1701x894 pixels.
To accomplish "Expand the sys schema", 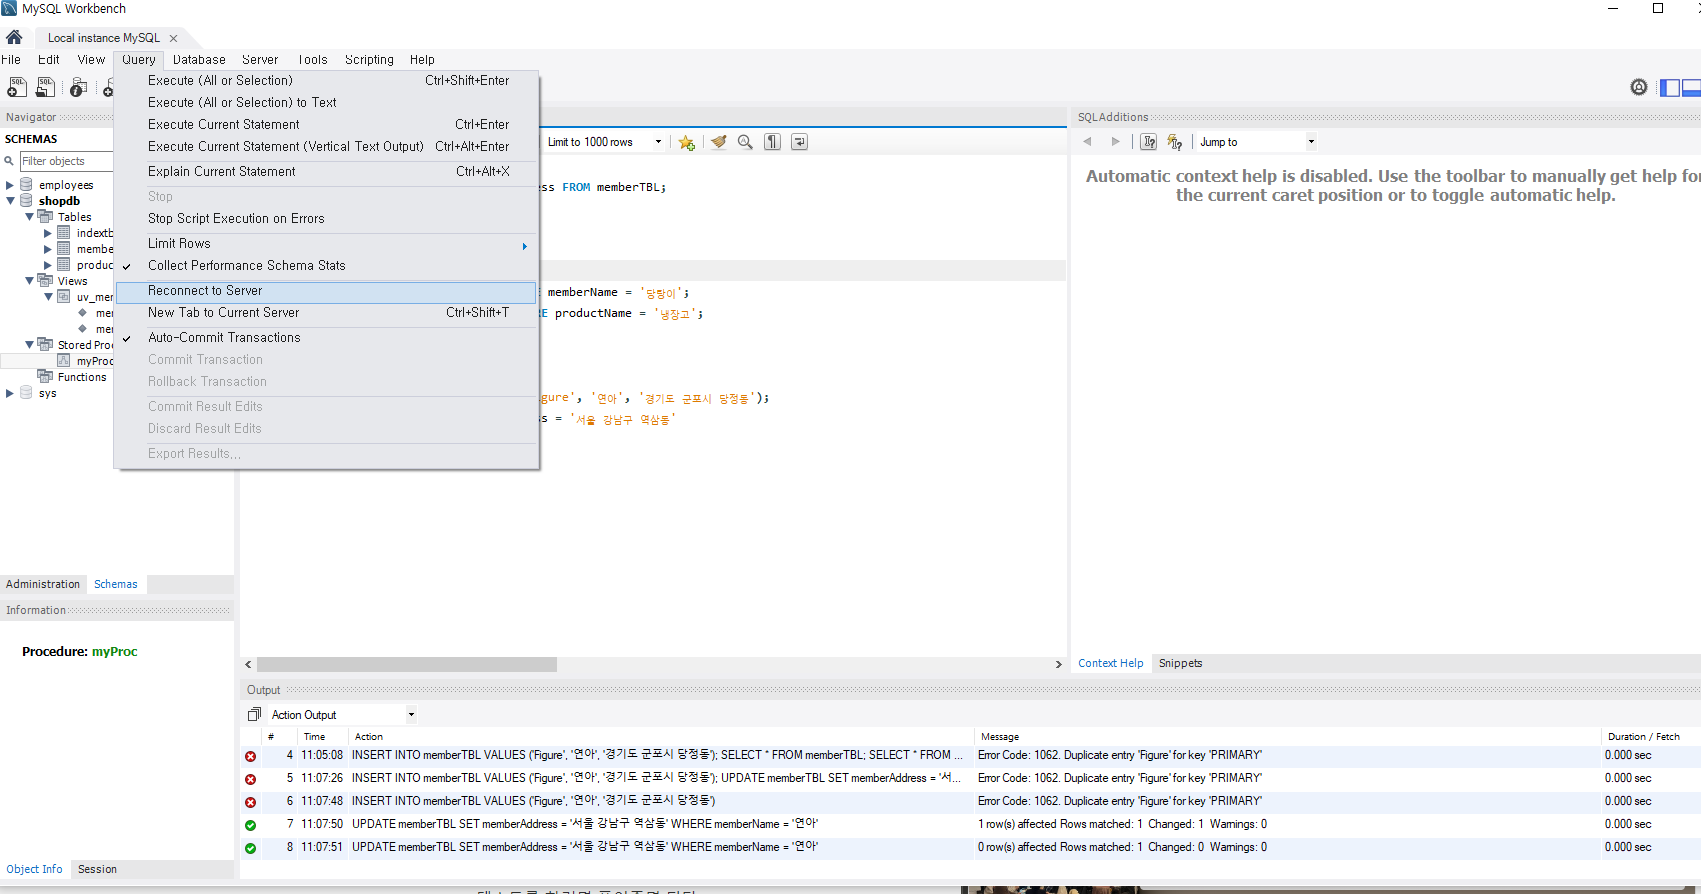I will pos(10,393).
